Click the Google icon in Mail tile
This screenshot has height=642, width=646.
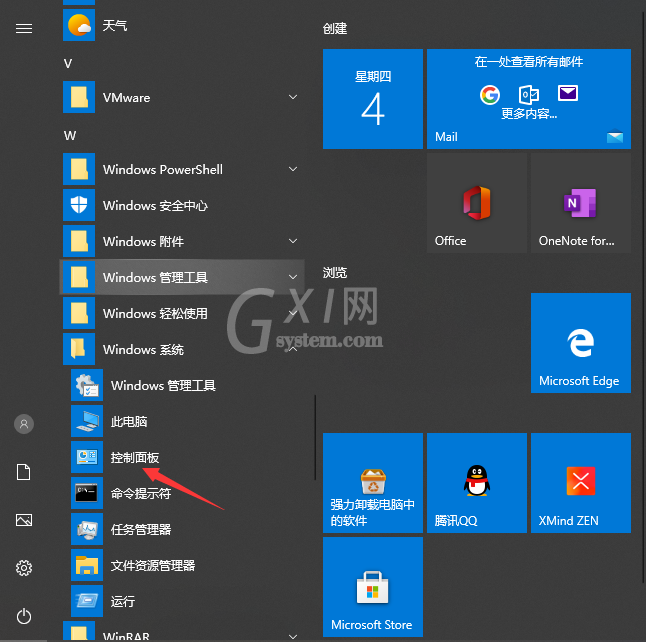(x=490, y=95)
